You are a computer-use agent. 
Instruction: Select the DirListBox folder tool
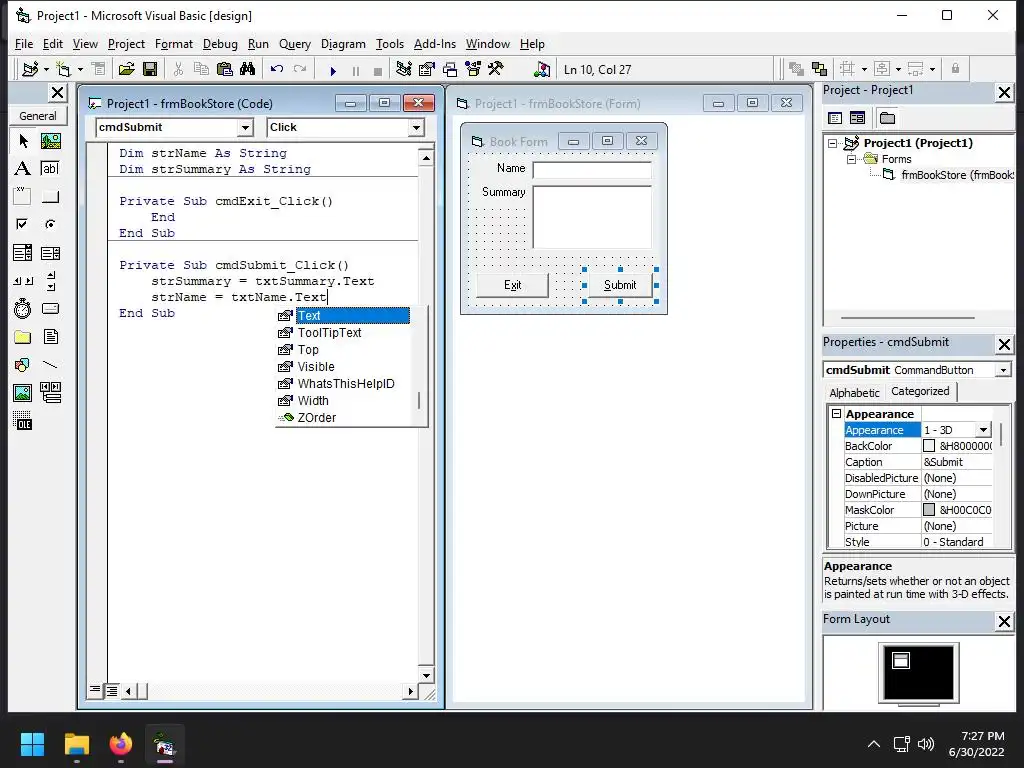(23, 337)
